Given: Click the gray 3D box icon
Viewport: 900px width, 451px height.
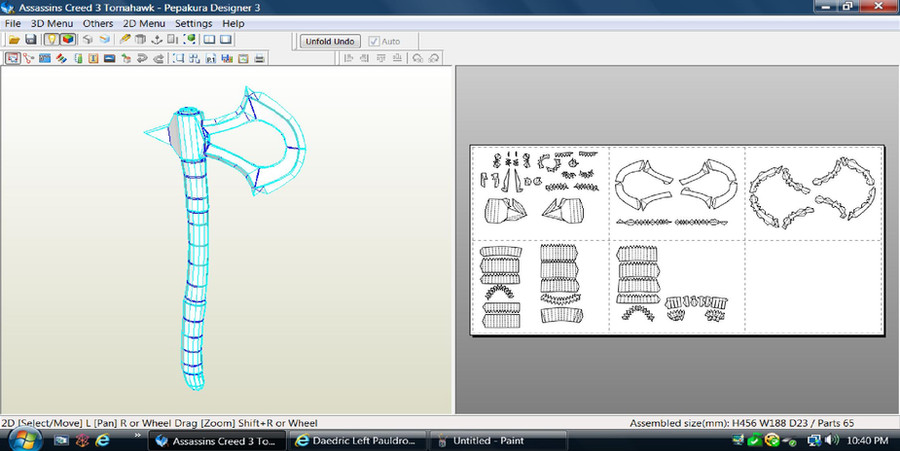Looking at the screenshot, I should [87, 40].
